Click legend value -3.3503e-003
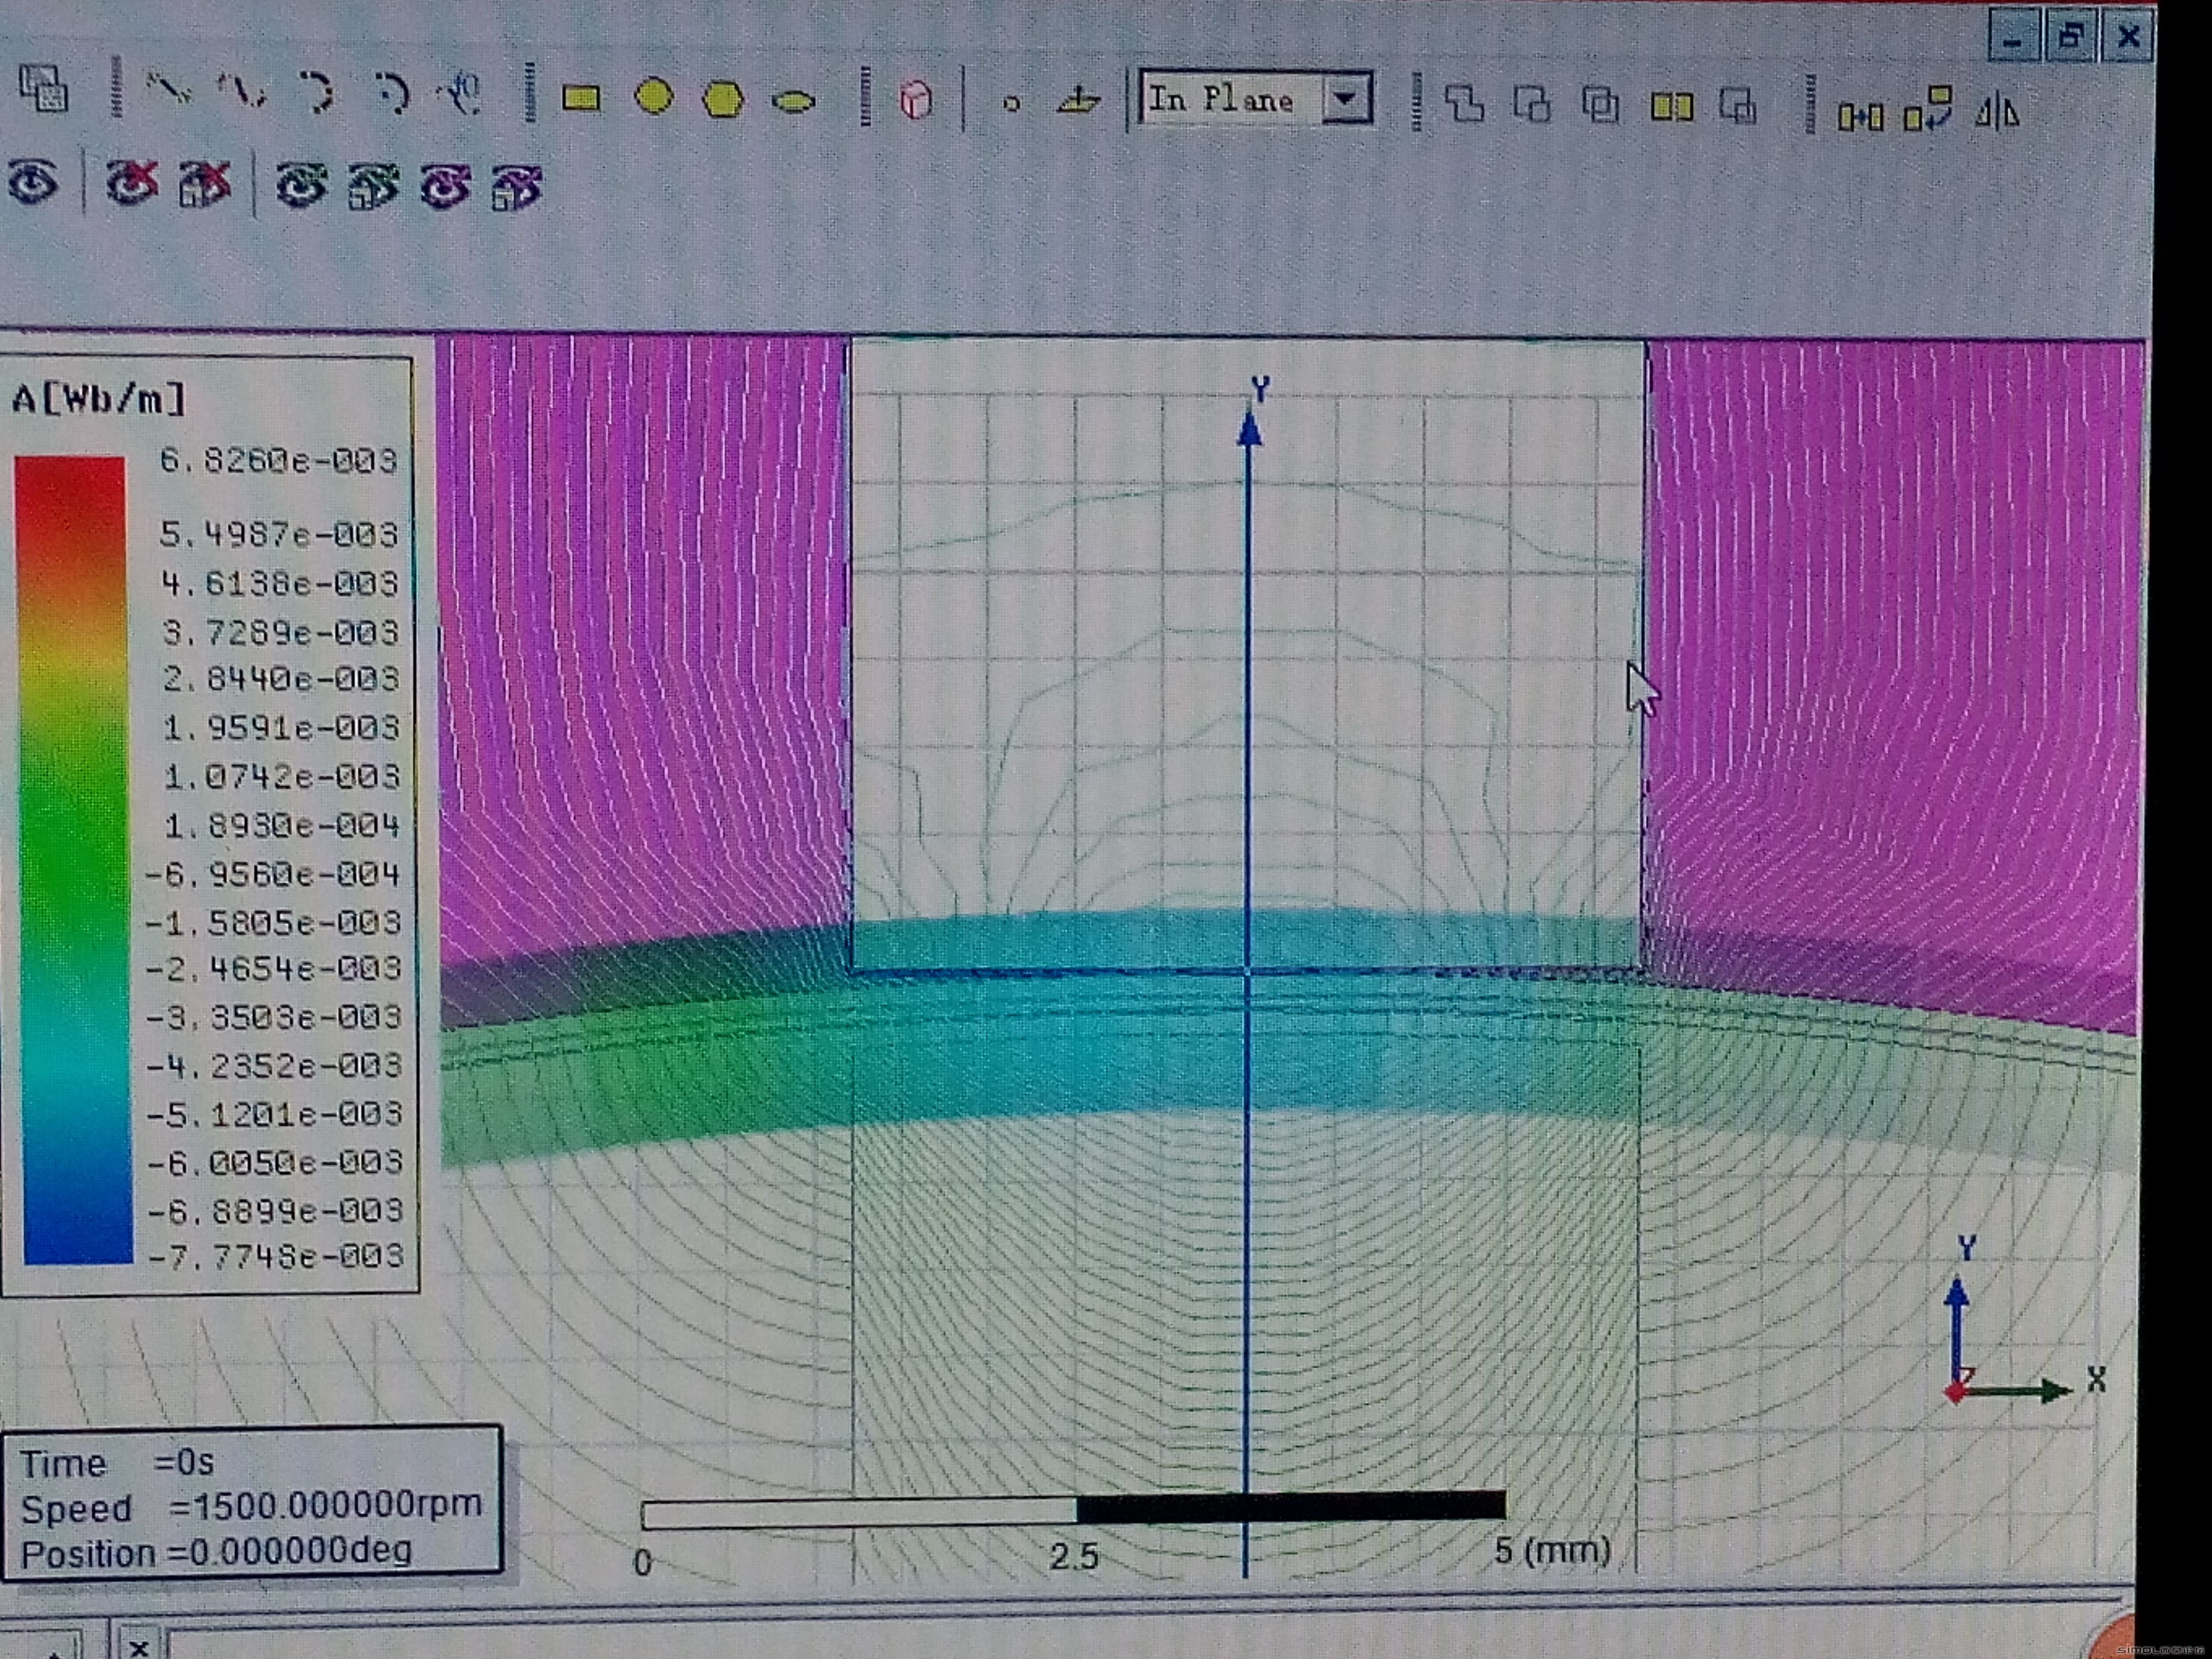The image size is (2212, 1659). point(274,1018)
